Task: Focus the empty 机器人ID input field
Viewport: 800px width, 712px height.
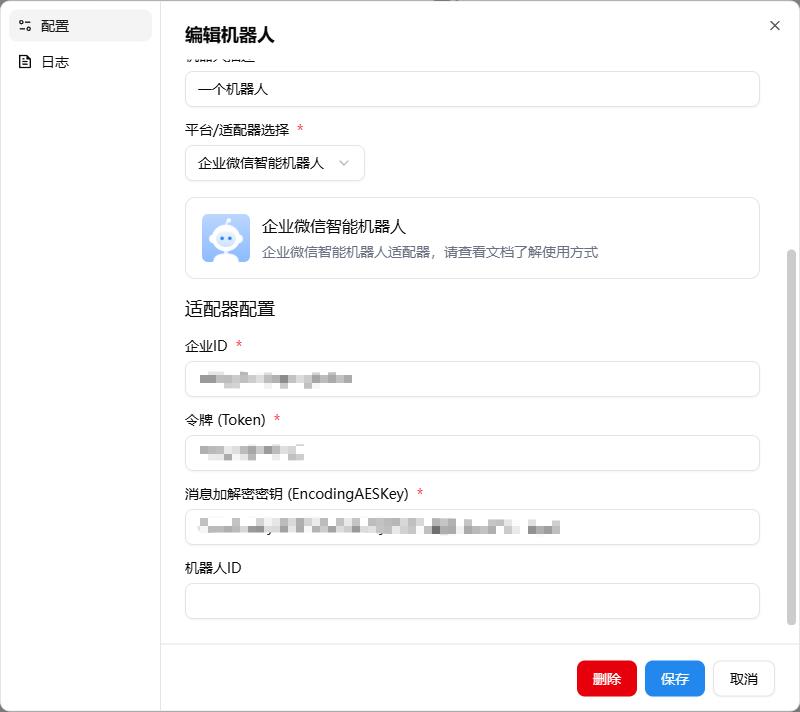Action: (x=472, y=601)
